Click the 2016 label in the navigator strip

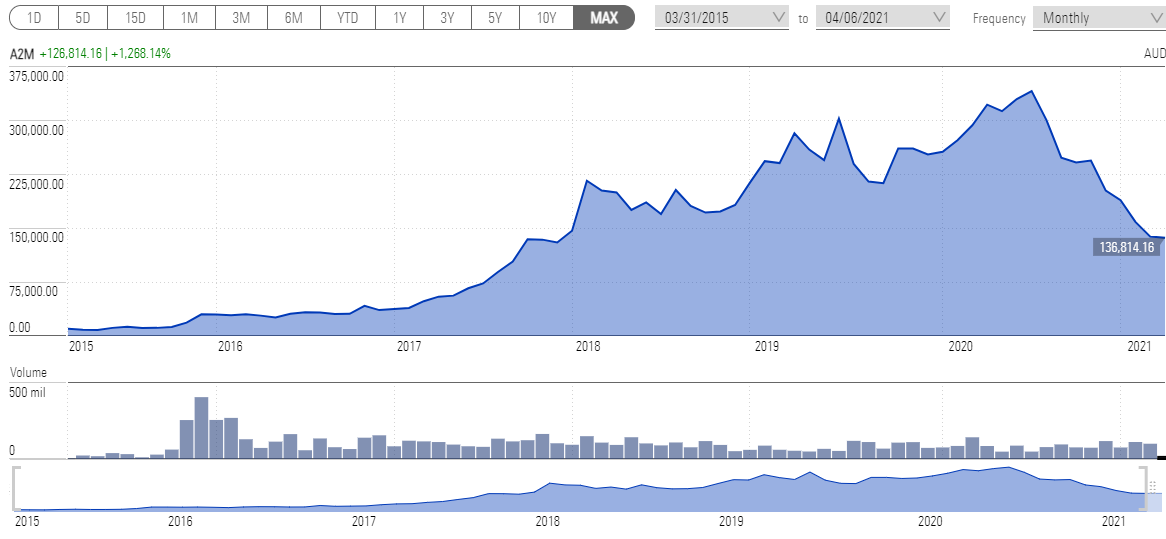click(181, 520)
